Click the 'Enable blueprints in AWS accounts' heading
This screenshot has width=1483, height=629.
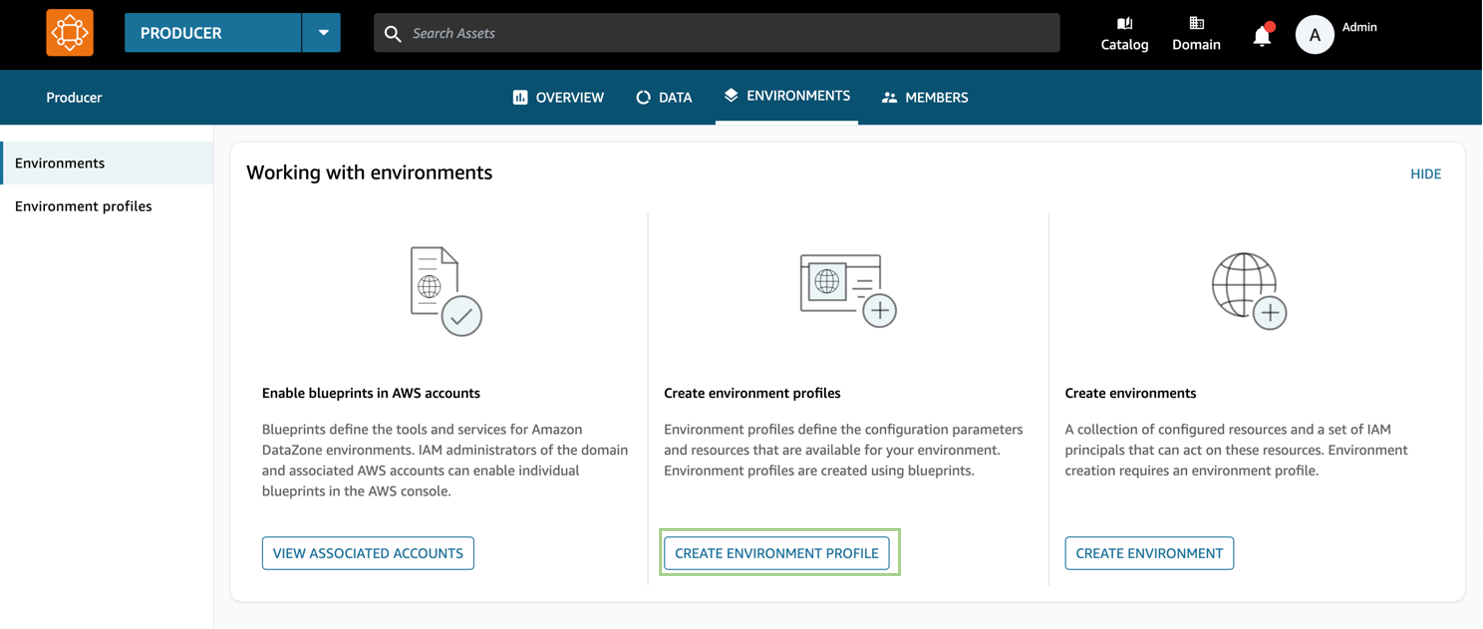click(x=371, y=393)
